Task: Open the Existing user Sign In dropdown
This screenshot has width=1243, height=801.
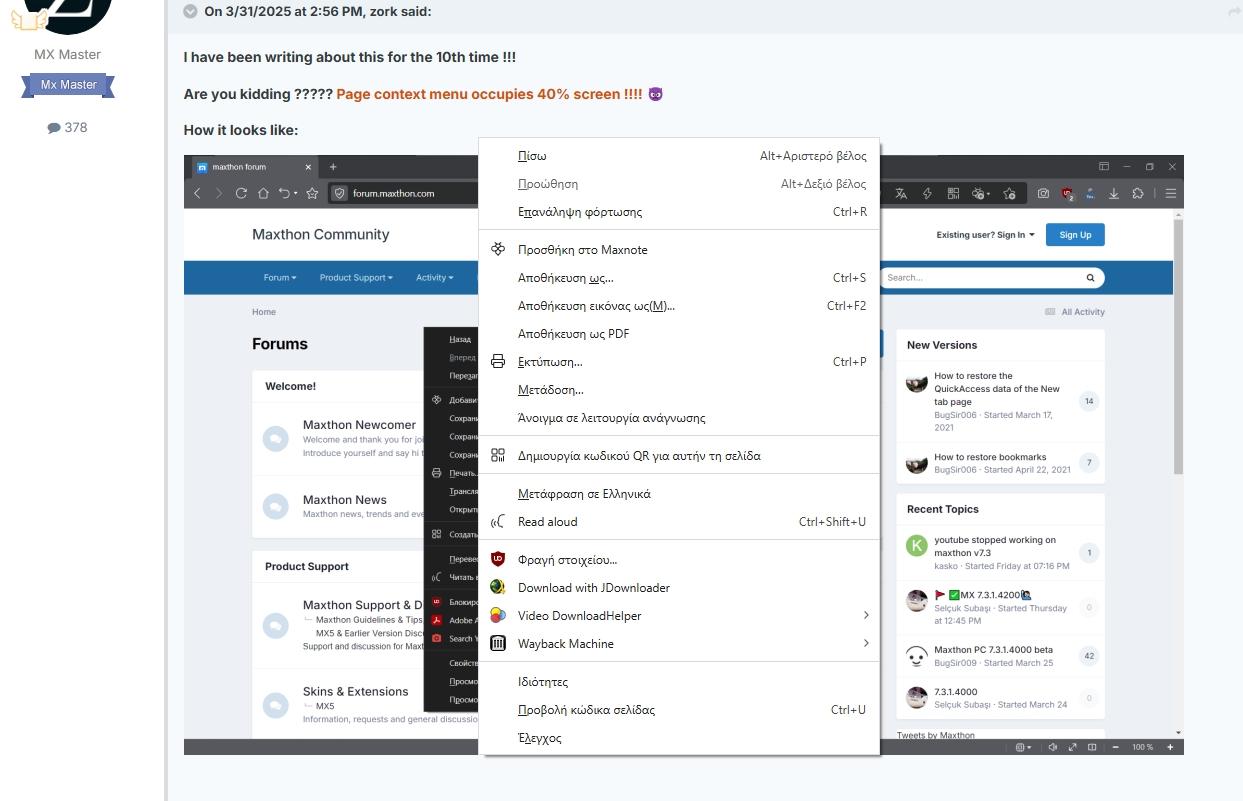Action: tap(985, 235)
